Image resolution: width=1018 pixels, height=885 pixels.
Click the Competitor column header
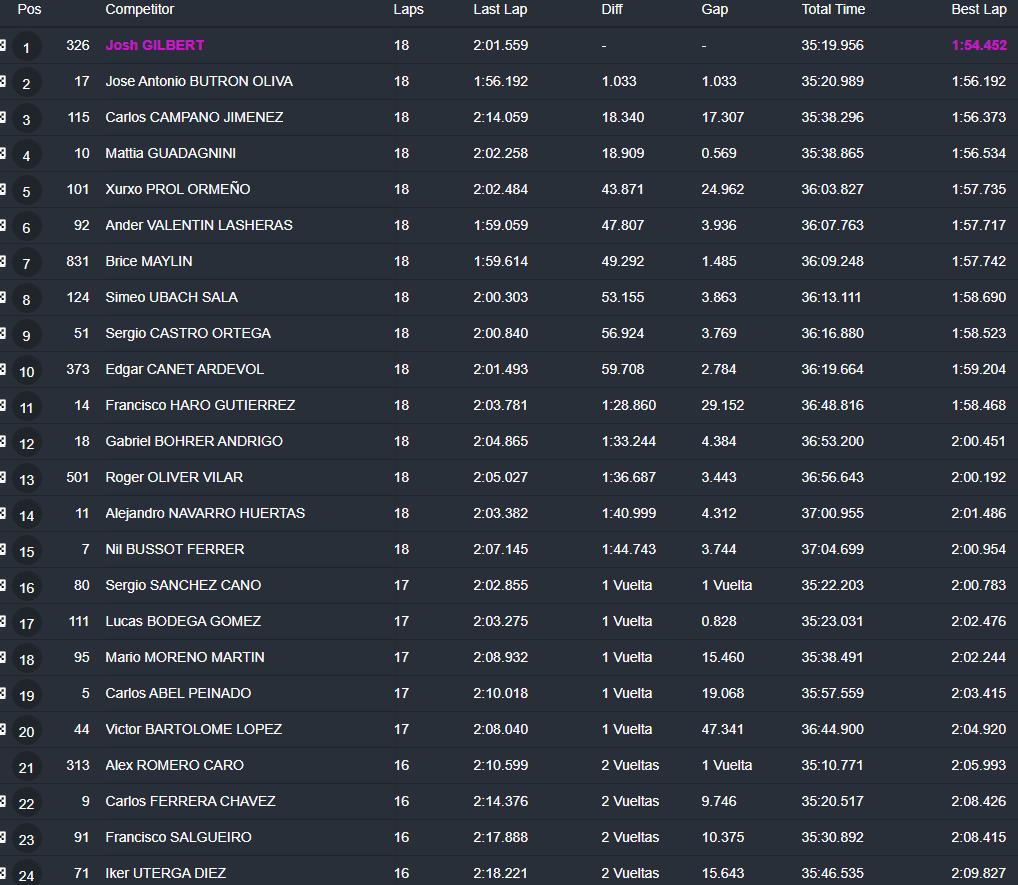pos(139,9)
